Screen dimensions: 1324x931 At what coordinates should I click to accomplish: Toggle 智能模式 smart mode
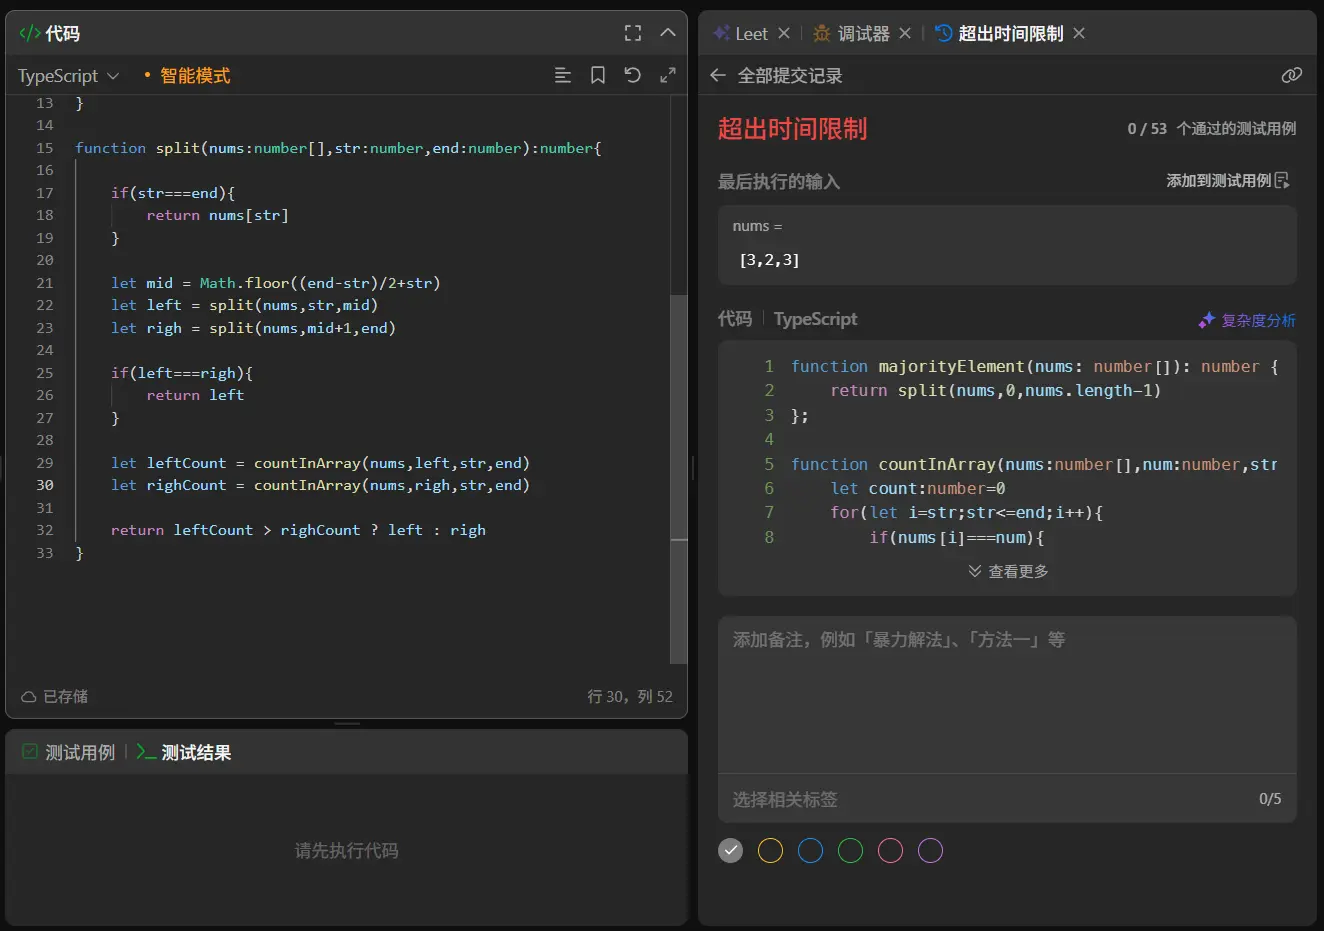click(194, 76)
